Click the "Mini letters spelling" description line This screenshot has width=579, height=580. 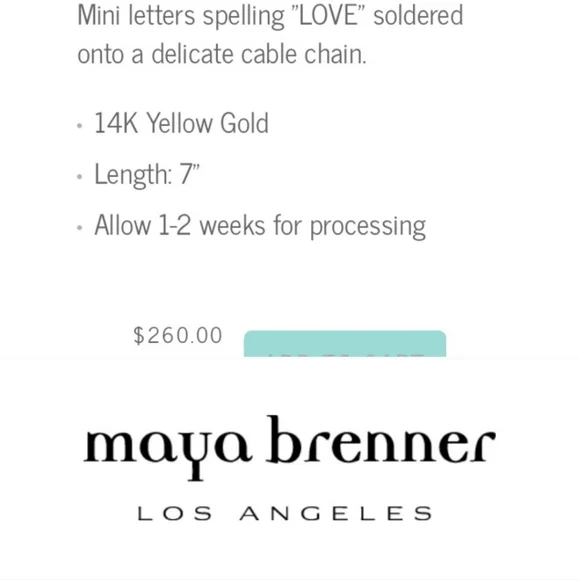(x=270, y=16)
